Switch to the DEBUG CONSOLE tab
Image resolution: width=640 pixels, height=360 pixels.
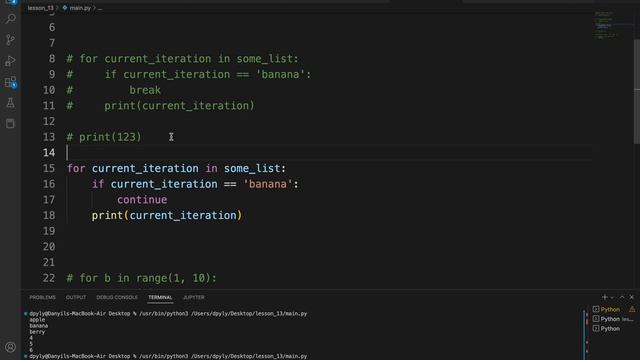pyautogui.click(x=117, y=298)
